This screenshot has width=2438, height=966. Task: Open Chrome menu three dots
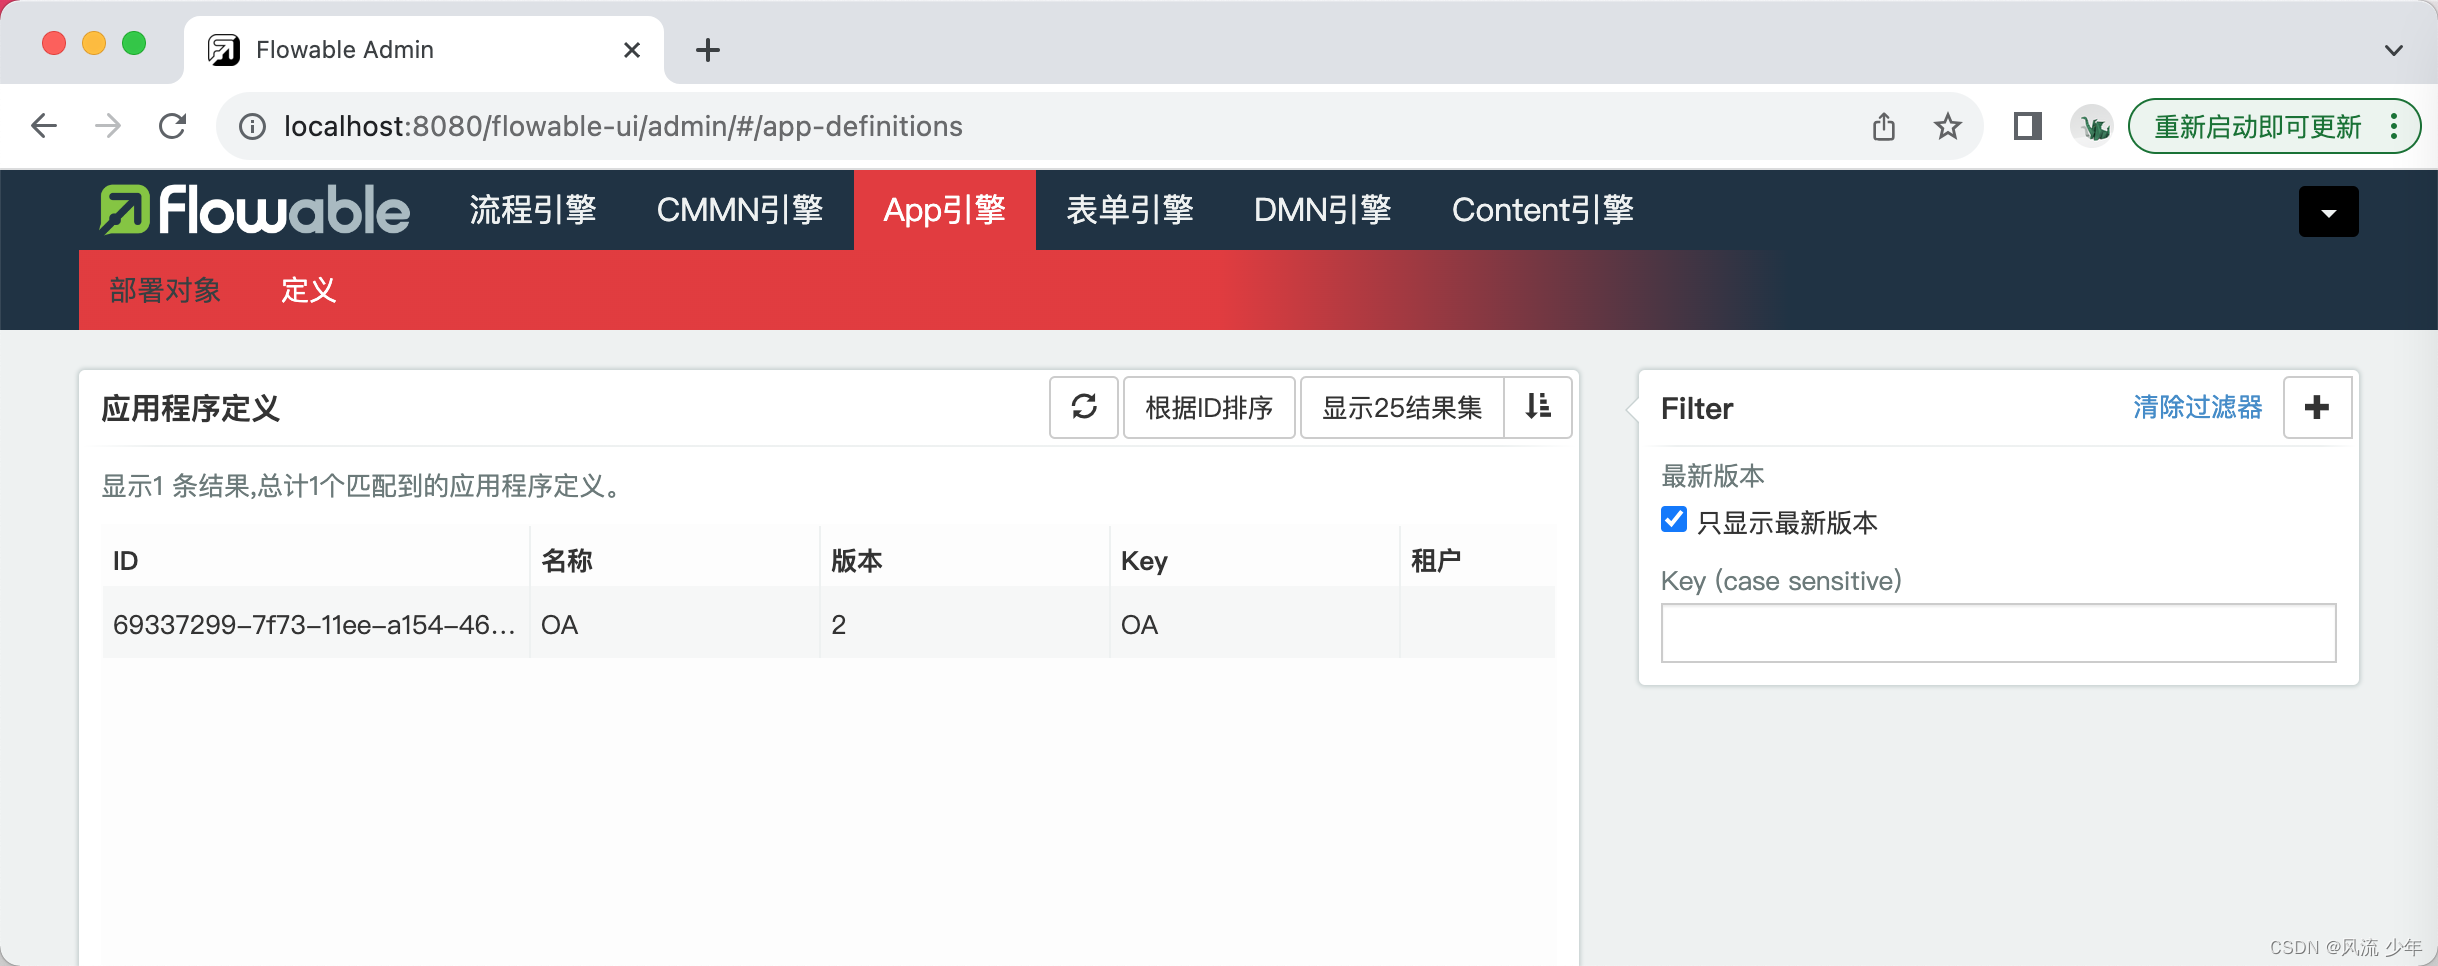(x=2394, y=126)
